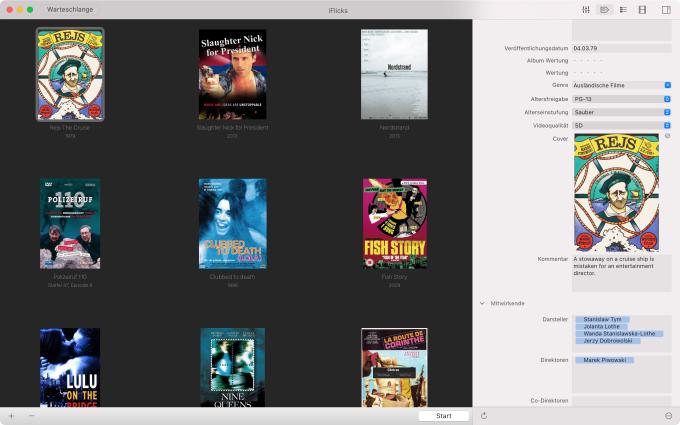Remove item with minus button
The width and height of the screenshot is (680, 425).
pyautogui.click(x=31, y=415)
